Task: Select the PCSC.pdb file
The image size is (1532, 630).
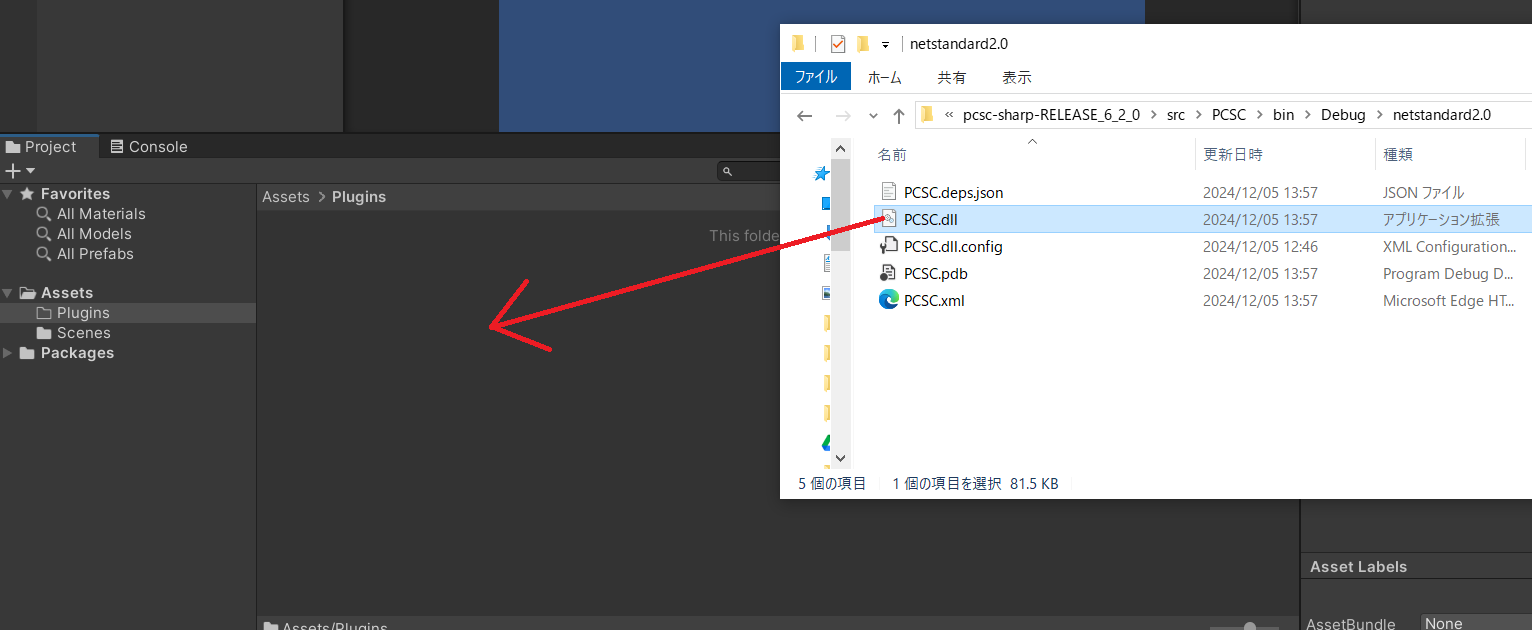Action: [x=1202, y=273]
